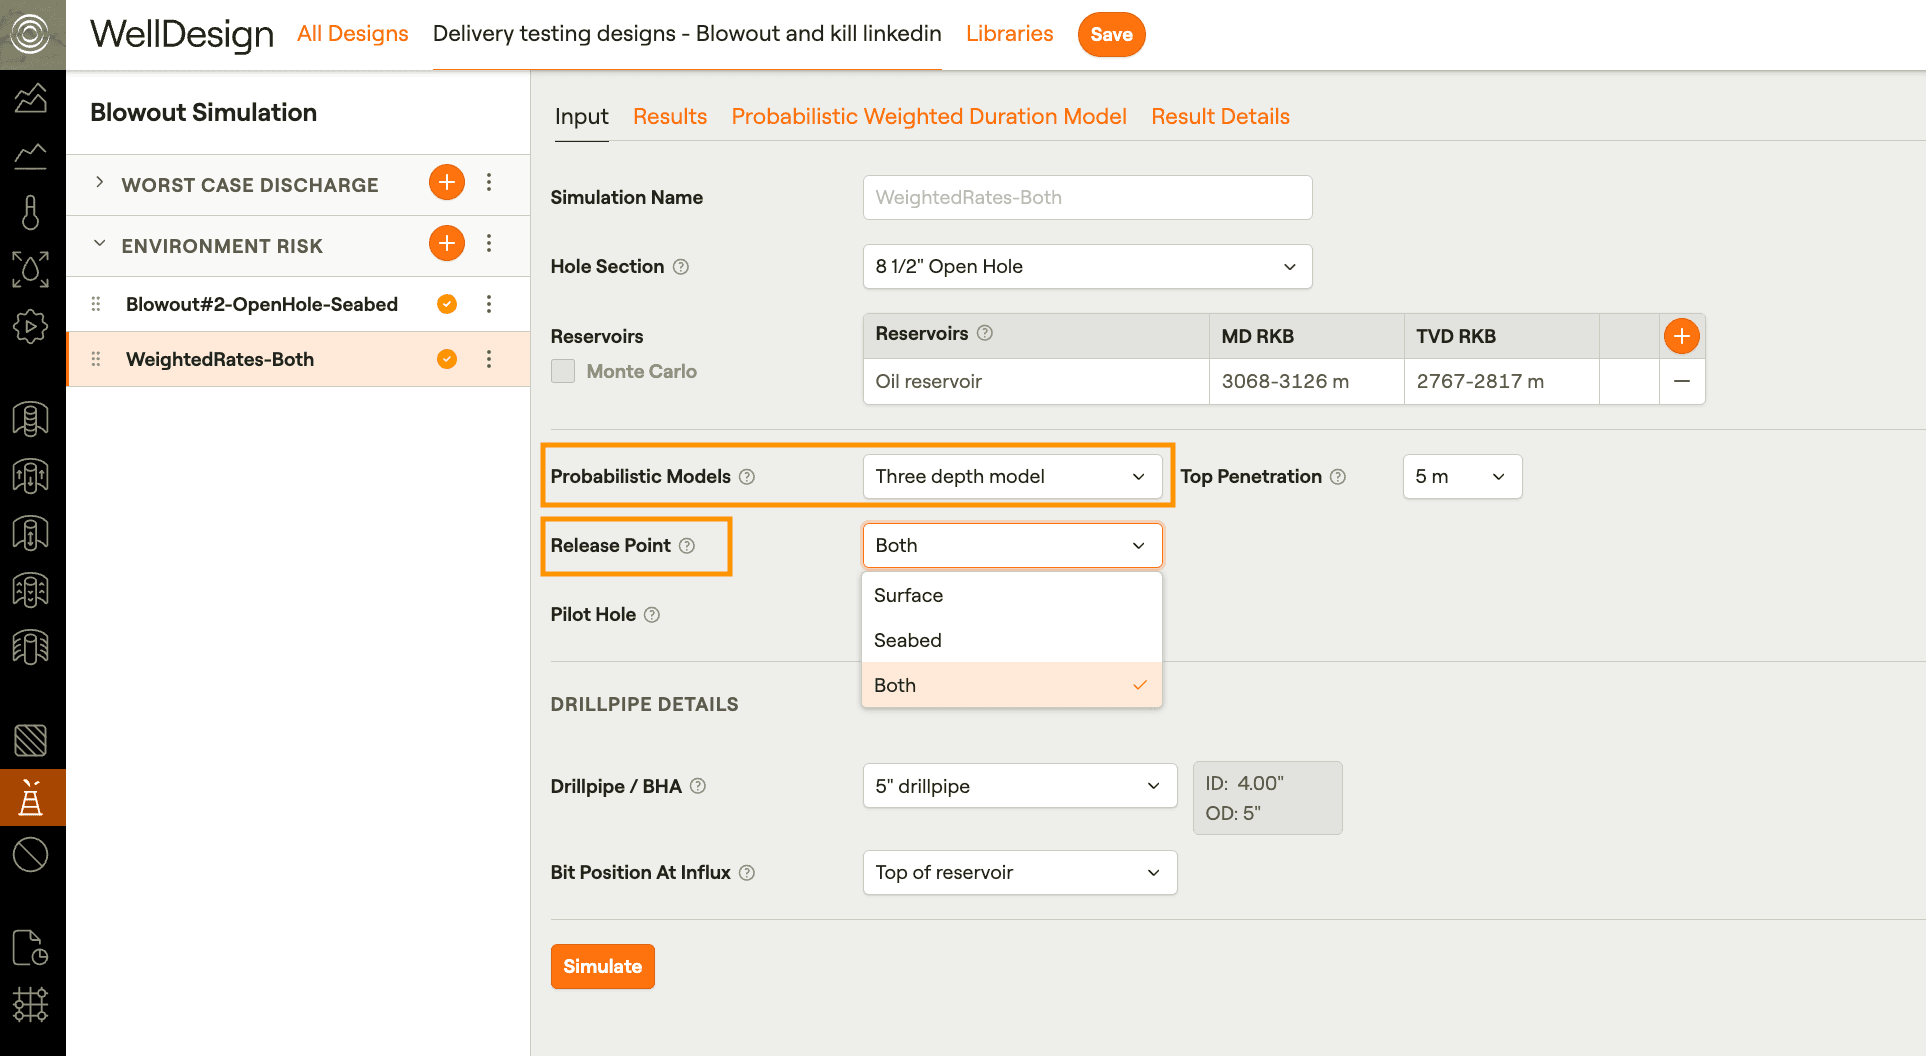Enable the Monte Carlo checkbox

(563, 372)
